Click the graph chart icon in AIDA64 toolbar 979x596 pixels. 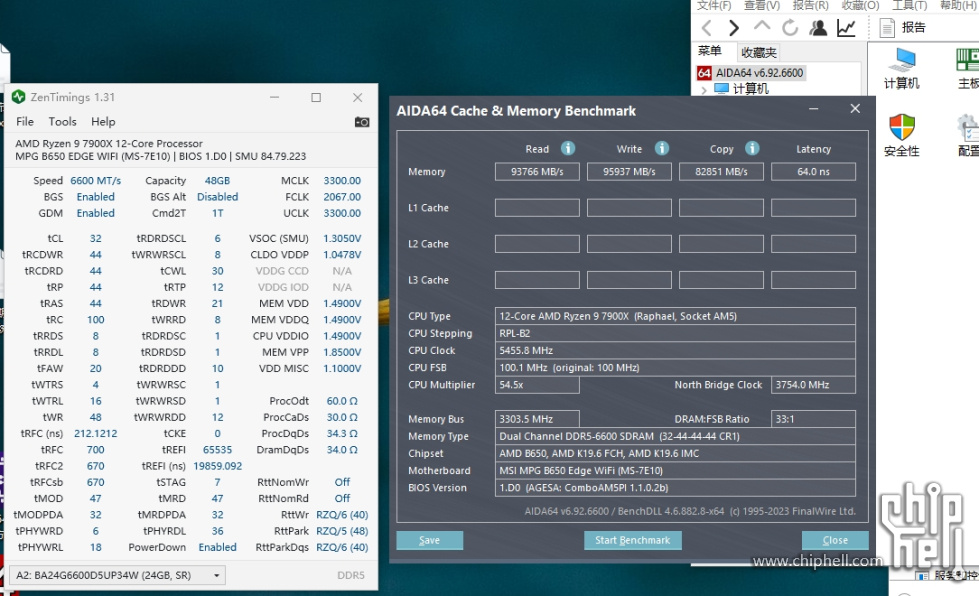point(846,28)
